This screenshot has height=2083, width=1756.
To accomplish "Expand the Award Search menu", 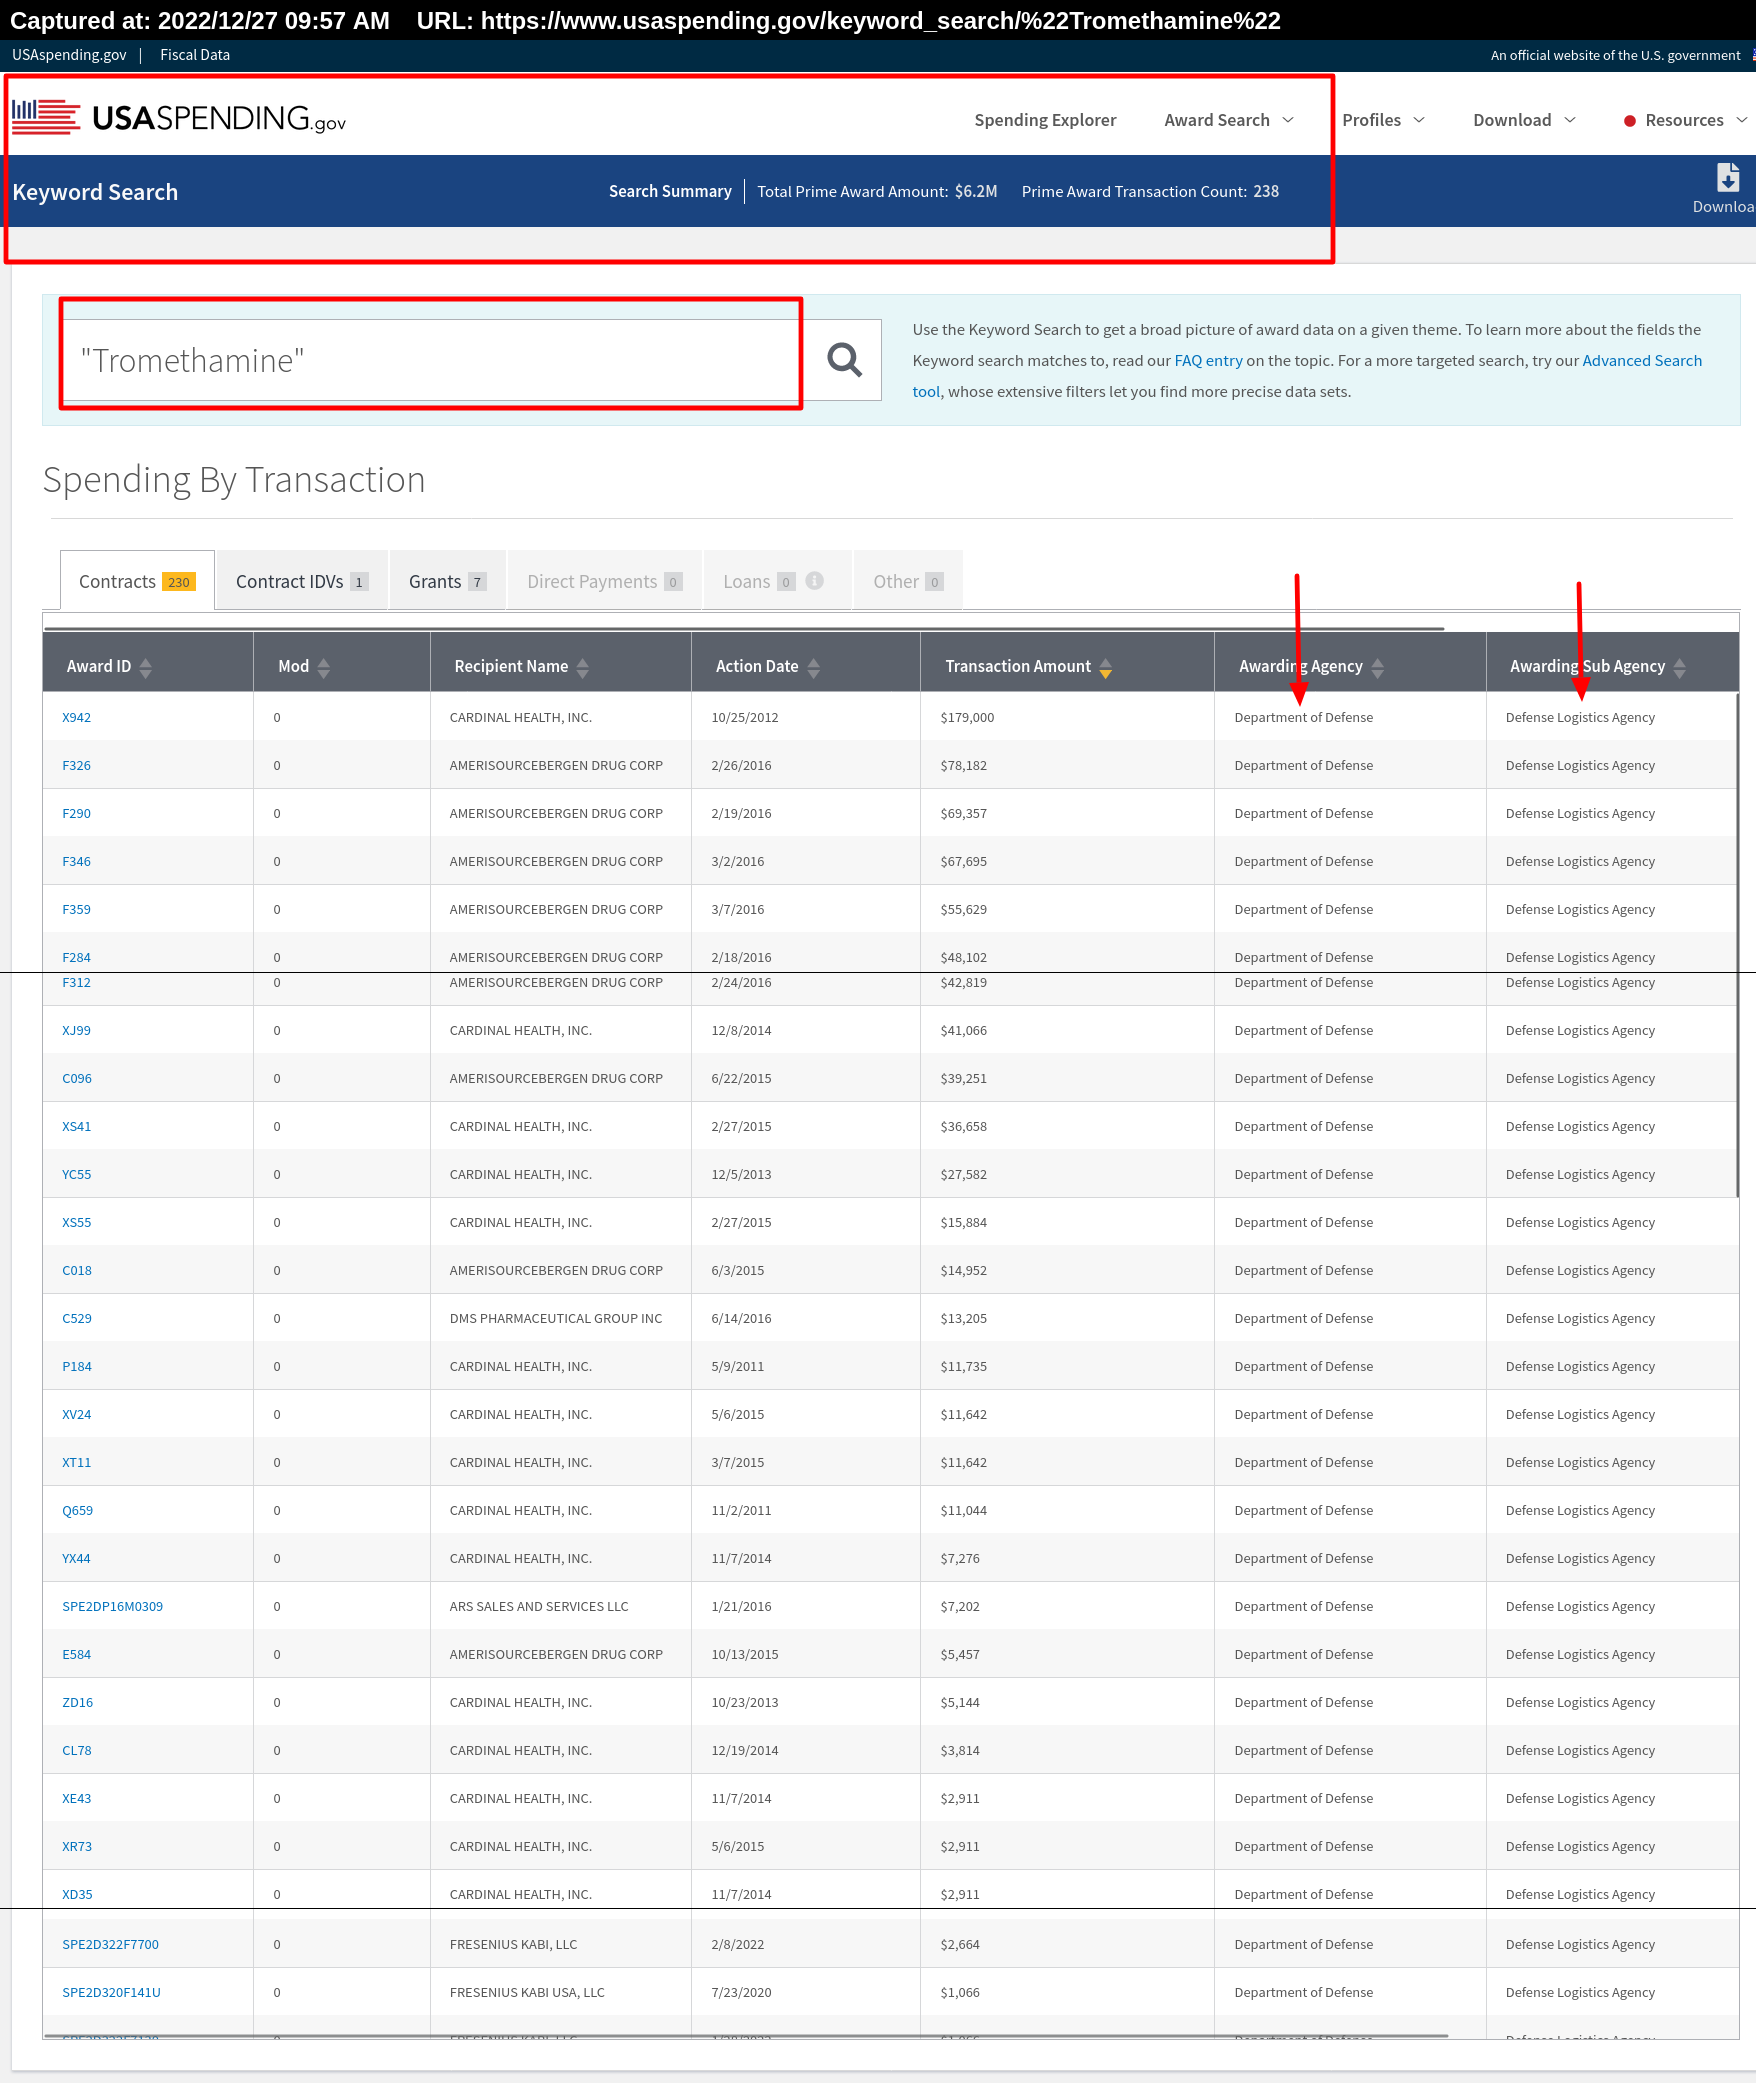I will 1229,120.
